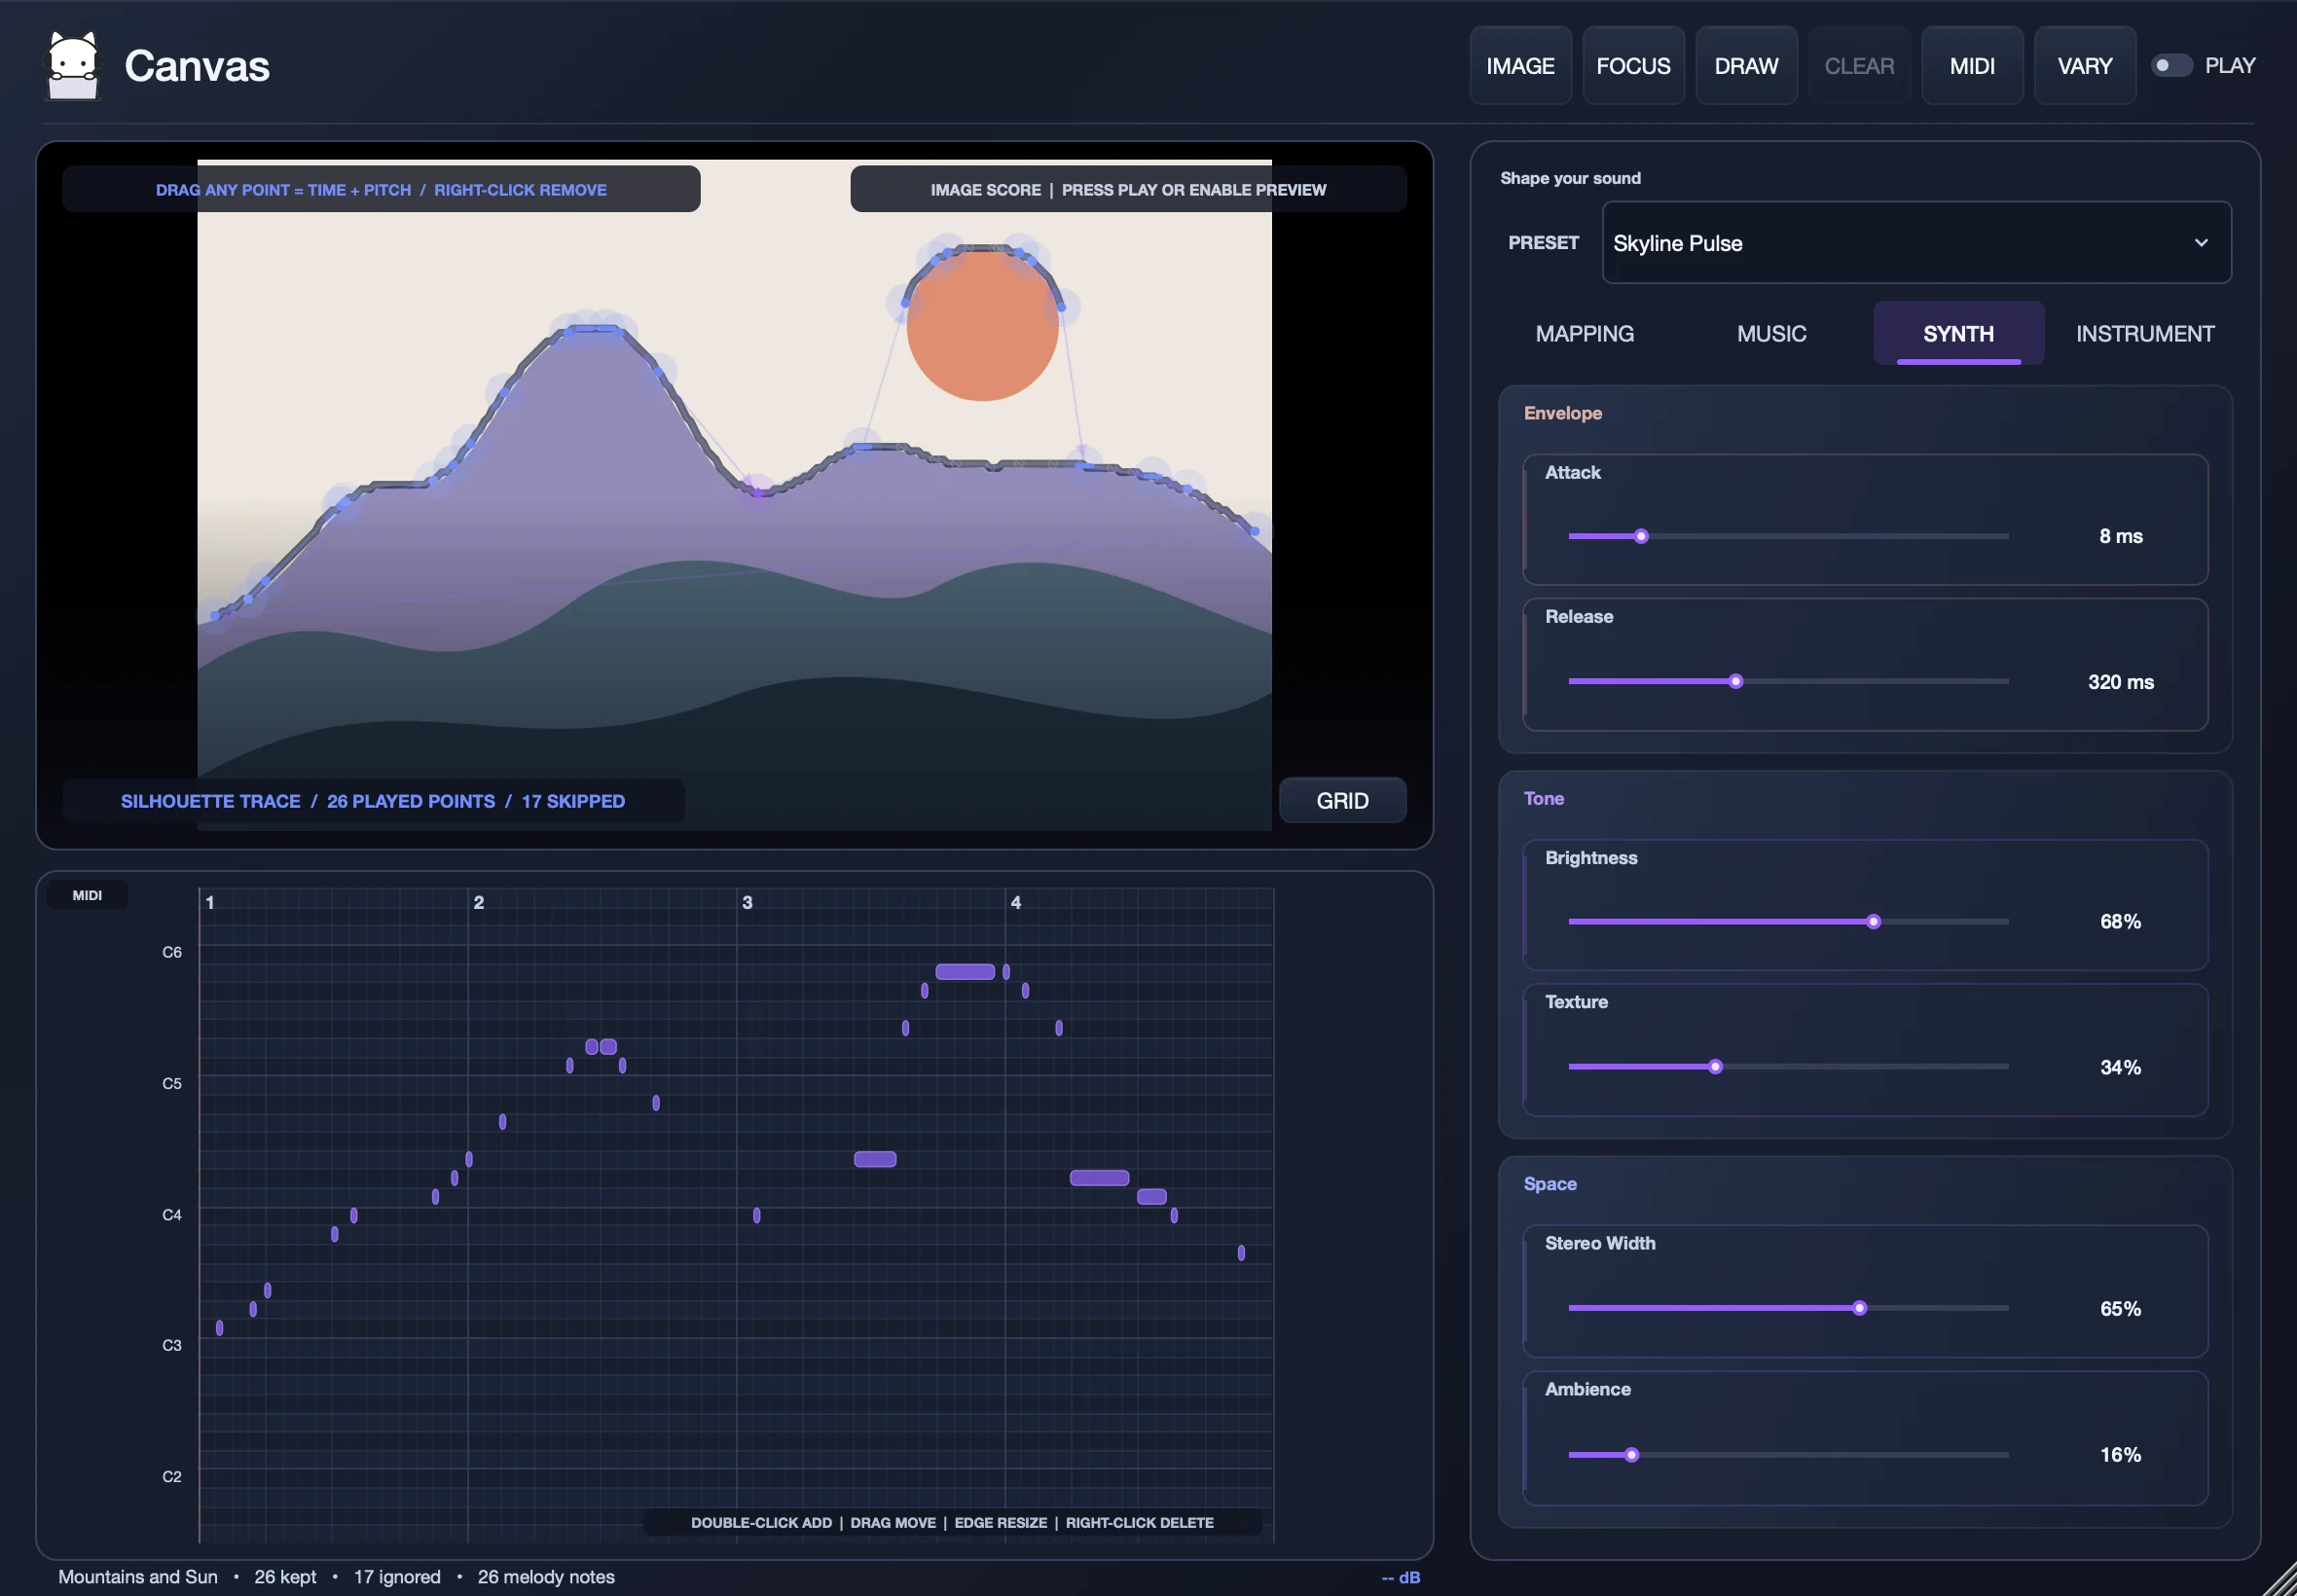Image resolution: width=2297 pixels, height=1596 pixels.
Task: Select the long note at bar 4 top
Action: tap(964, 972)
